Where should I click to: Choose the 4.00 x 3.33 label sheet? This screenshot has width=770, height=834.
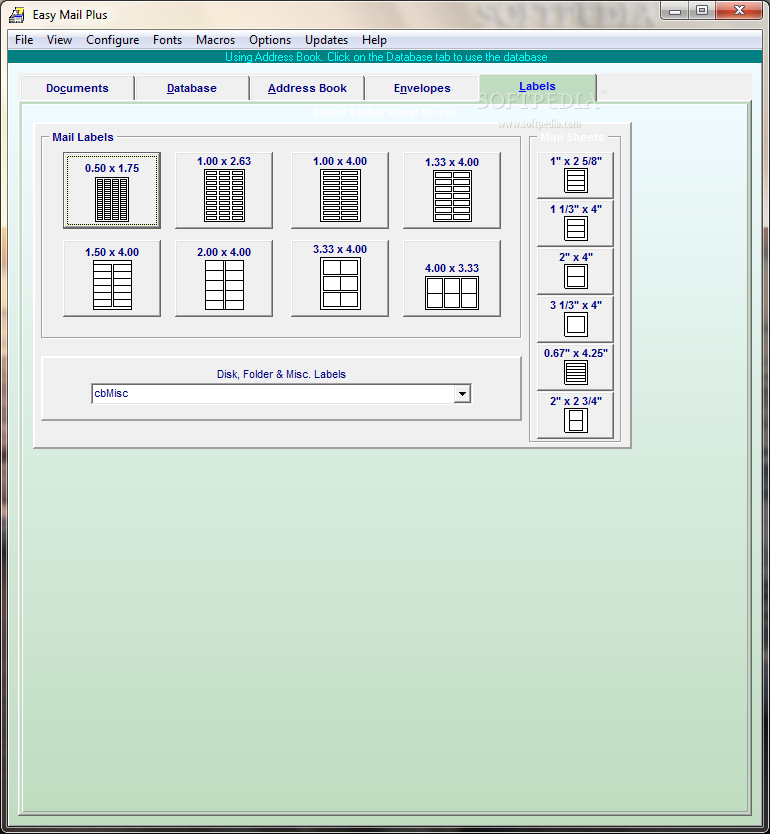point(451,278)
